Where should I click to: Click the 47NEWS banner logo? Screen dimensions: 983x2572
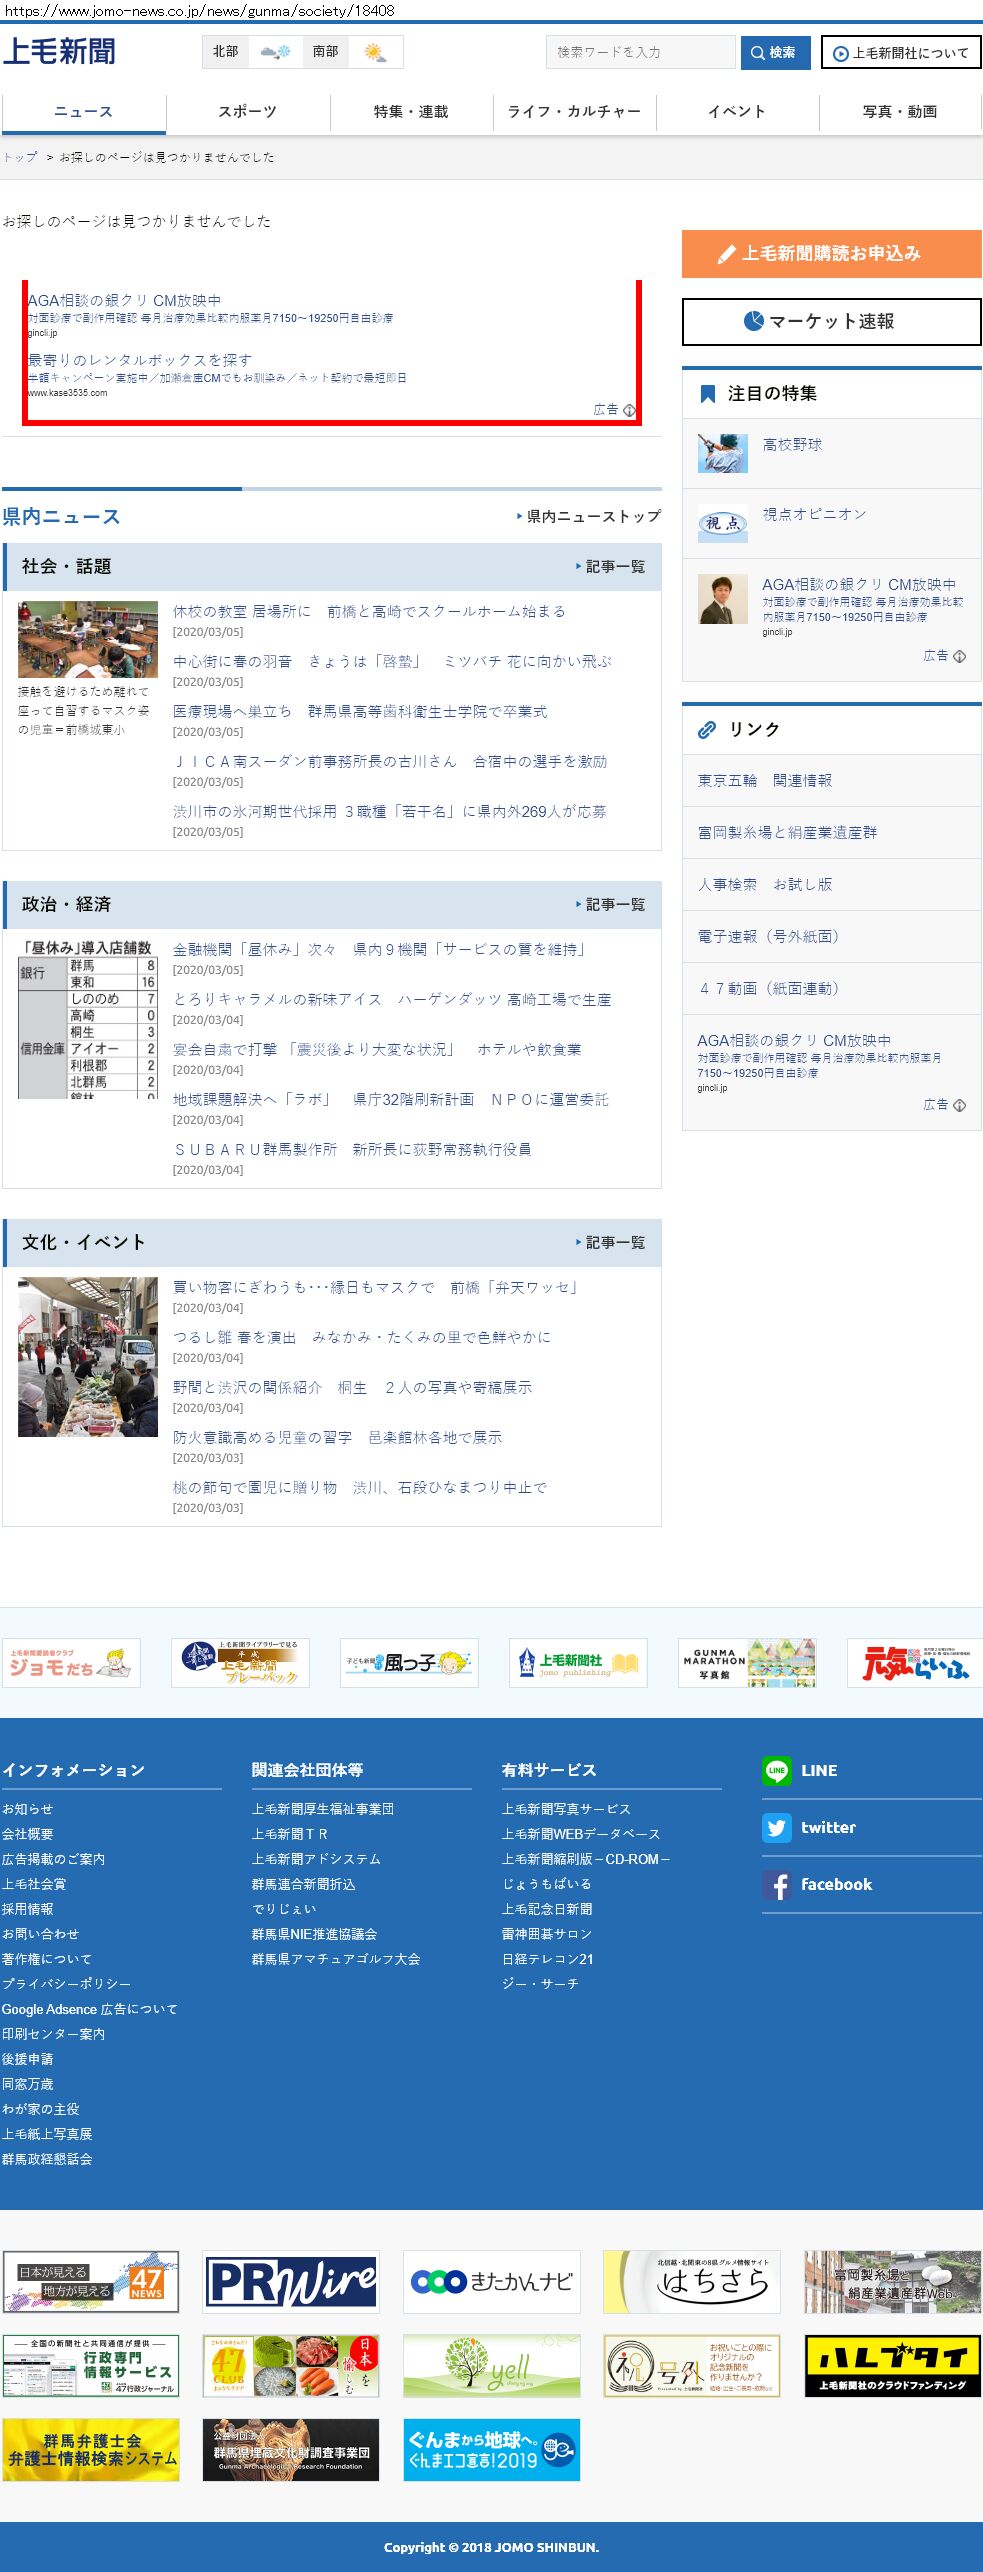91,2282
